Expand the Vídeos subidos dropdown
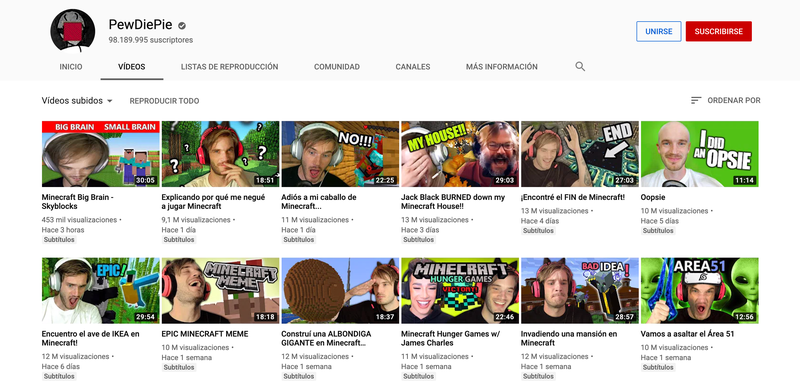 click(x=77, y=101)
